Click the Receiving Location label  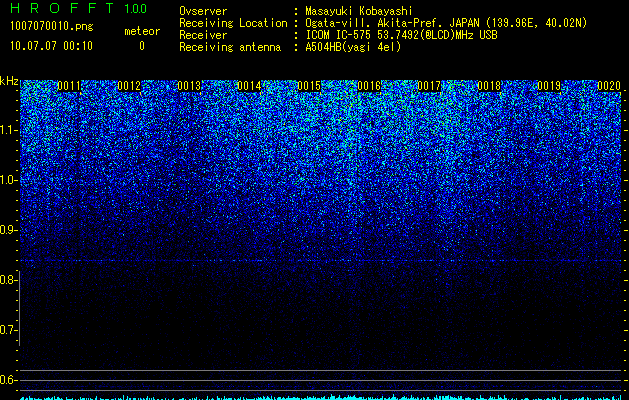[233, 23]
